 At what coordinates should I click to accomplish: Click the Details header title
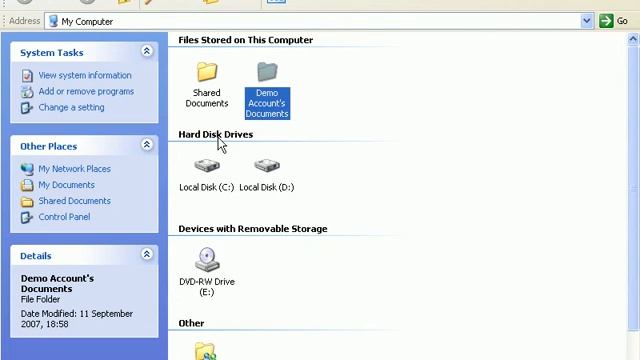point(36,256)
